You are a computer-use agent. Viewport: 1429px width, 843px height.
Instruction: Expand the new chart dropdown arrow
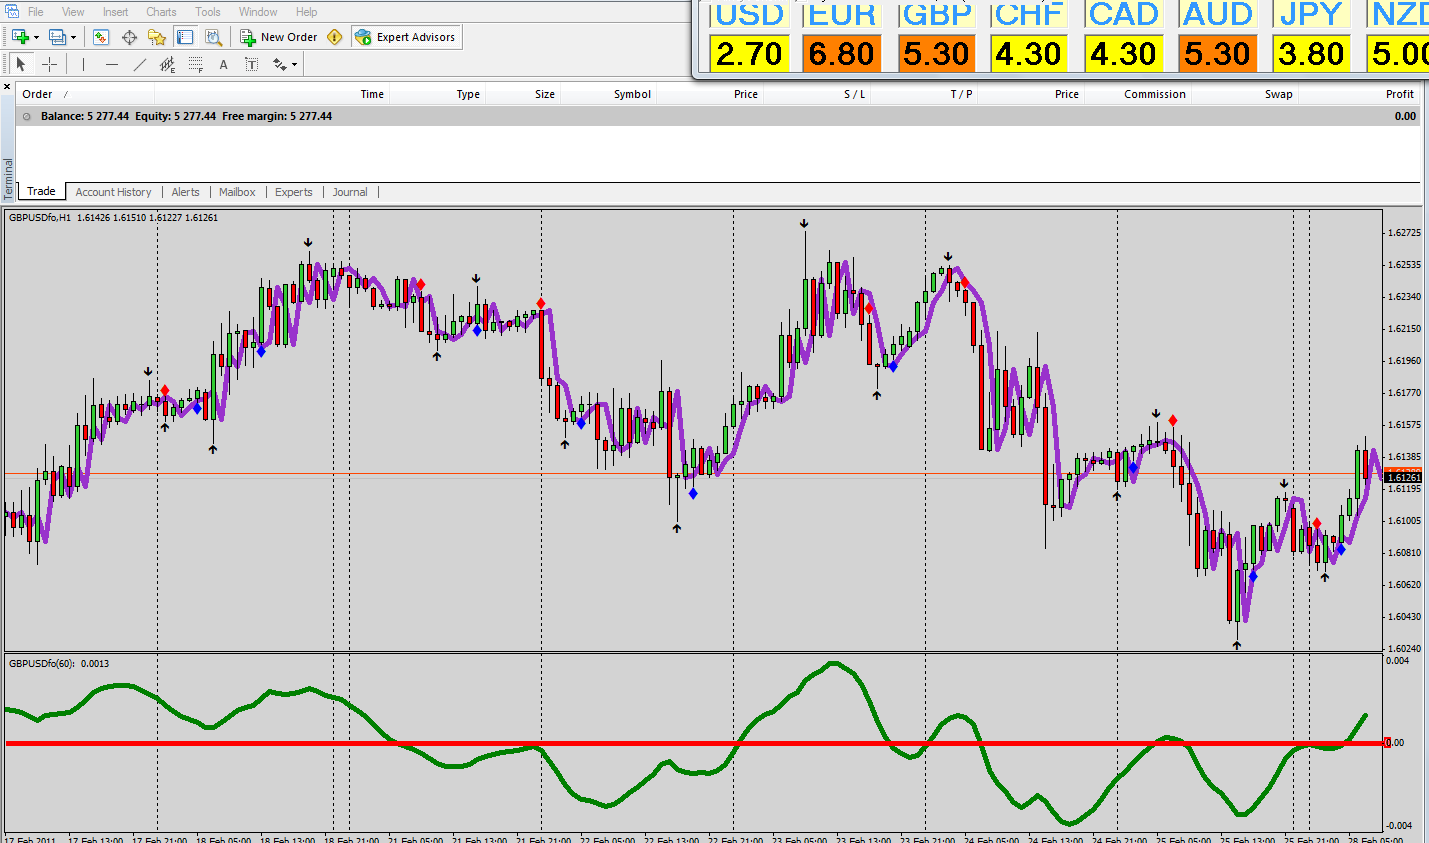pyautogui.click(x=36, y=38)
